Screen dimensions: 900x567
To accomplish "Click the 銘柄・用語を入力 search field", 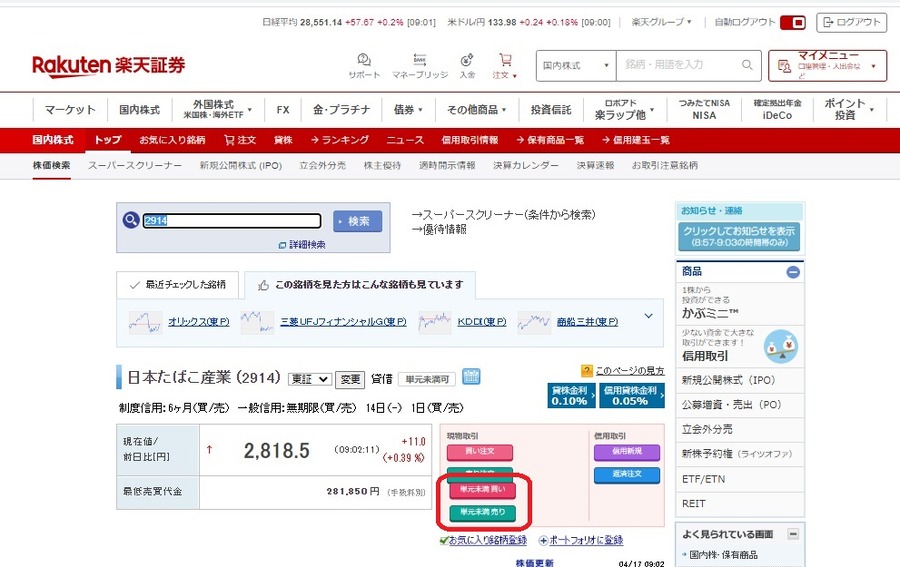I will pyautogui.click(x=679, y=65).
